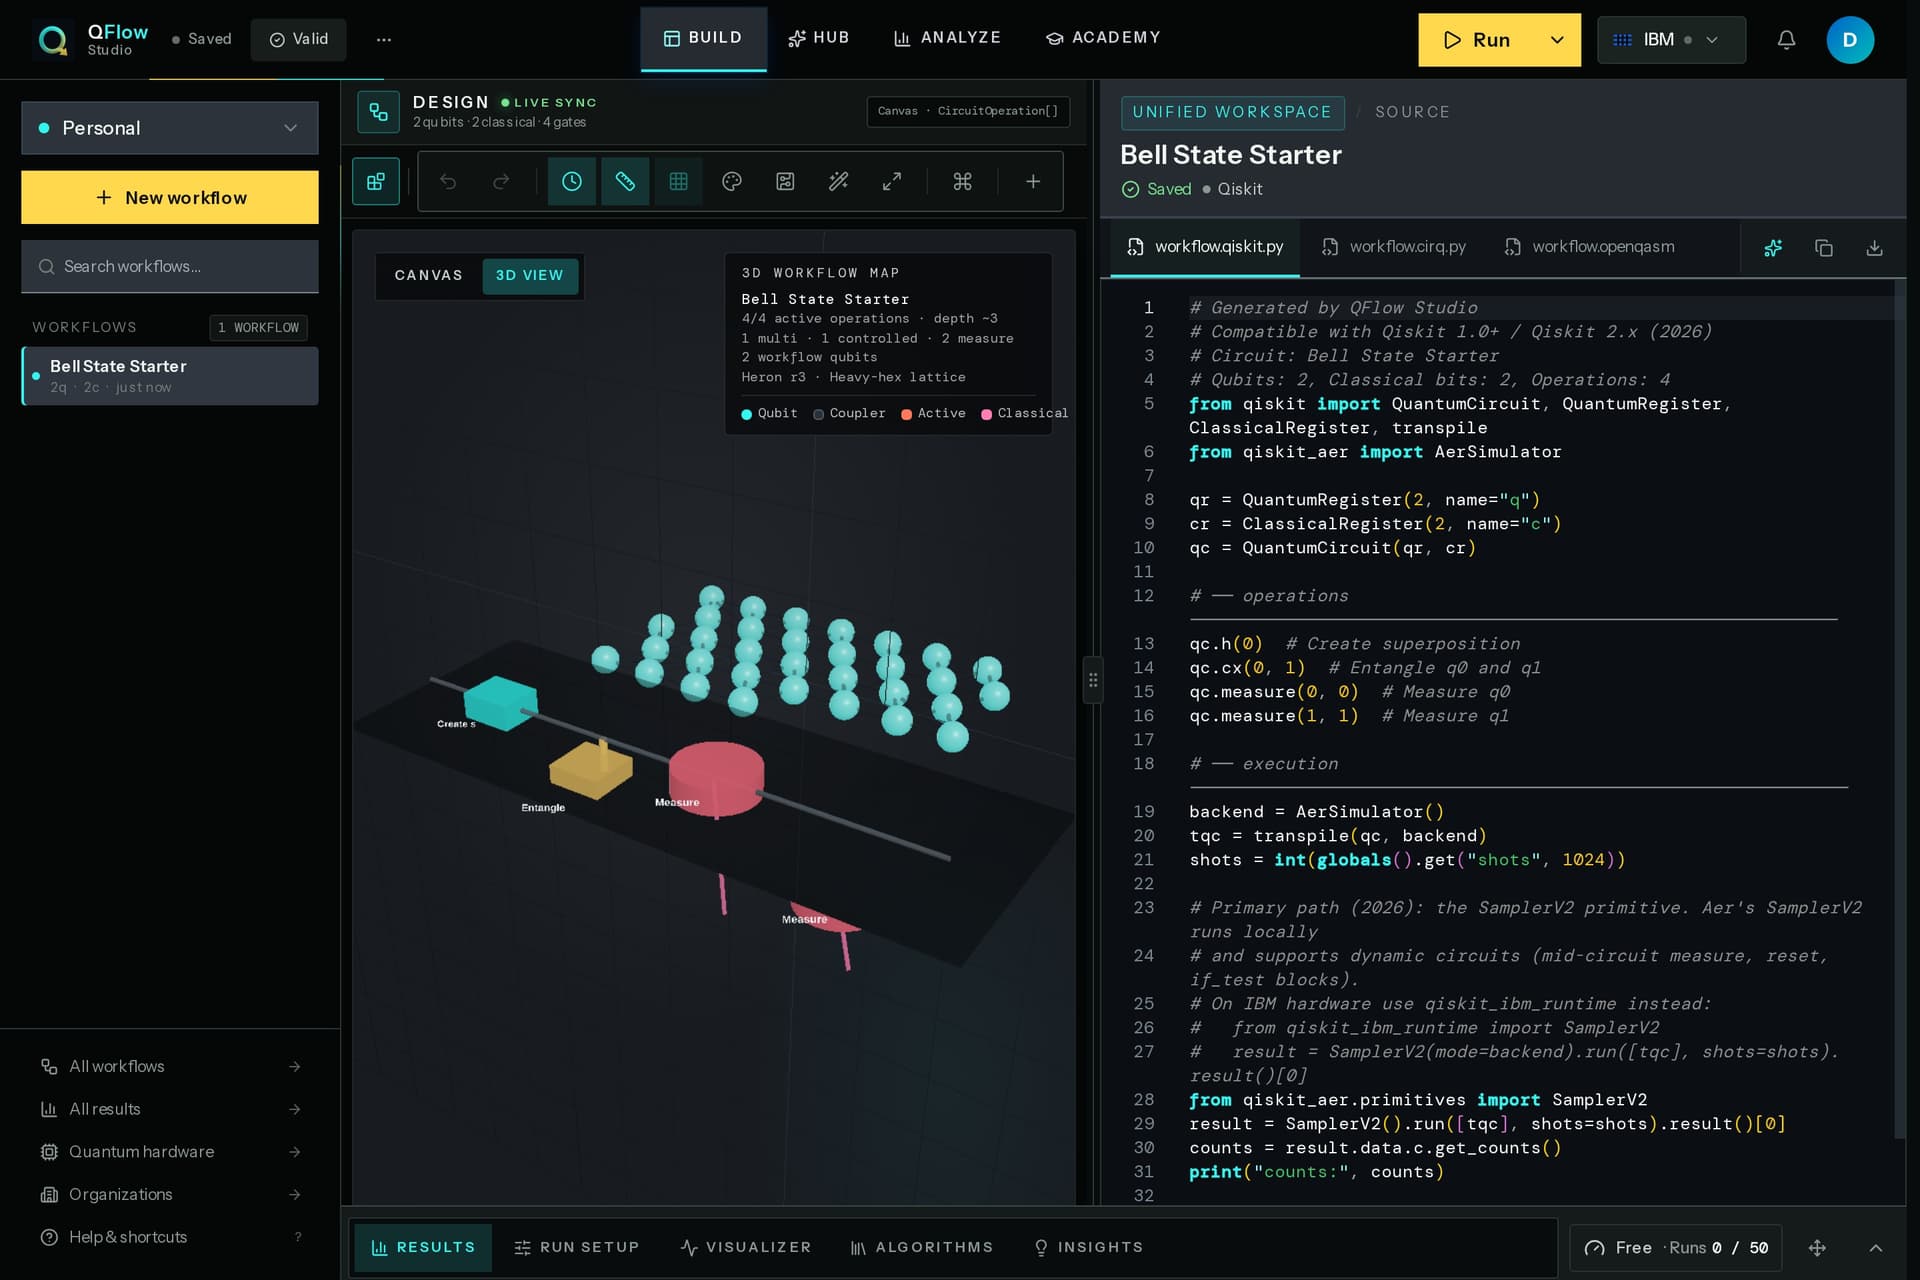Open the three-dot more options menu
This screenshot has height=1280, width=1920.
[384, 40]
